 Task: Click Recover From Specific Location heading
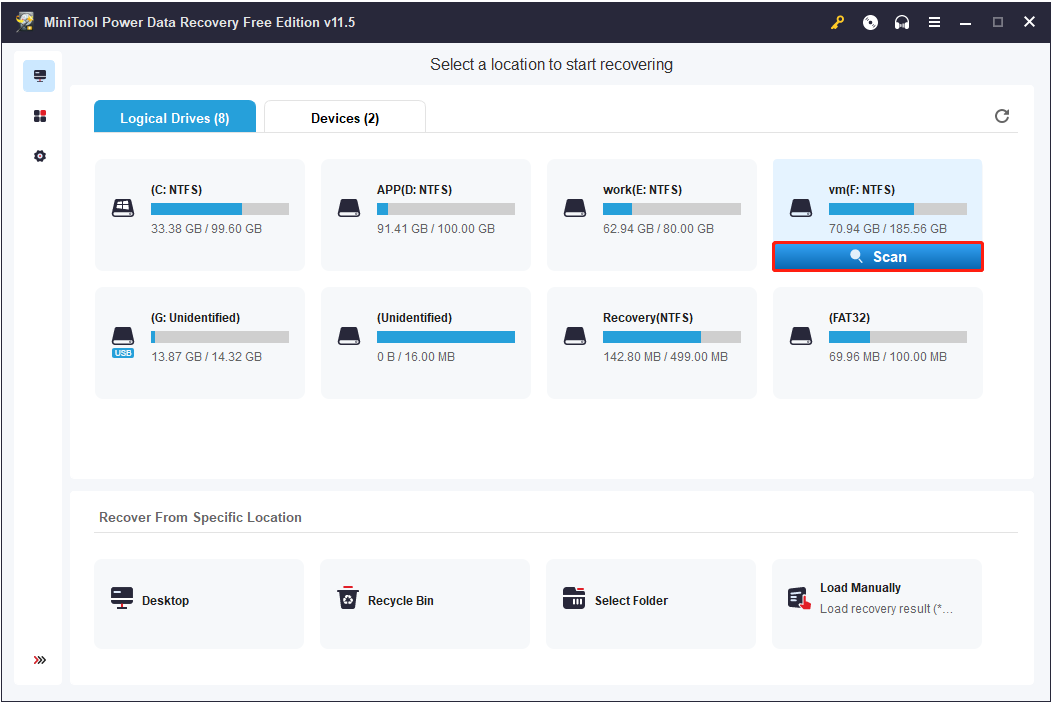(x=200, y=517)
